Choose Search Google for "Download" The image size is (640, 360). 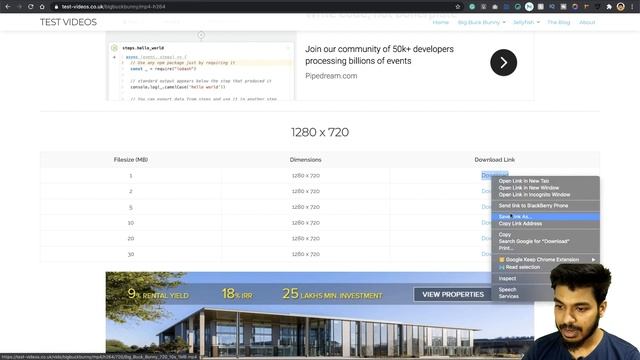(x=534, y=241)
